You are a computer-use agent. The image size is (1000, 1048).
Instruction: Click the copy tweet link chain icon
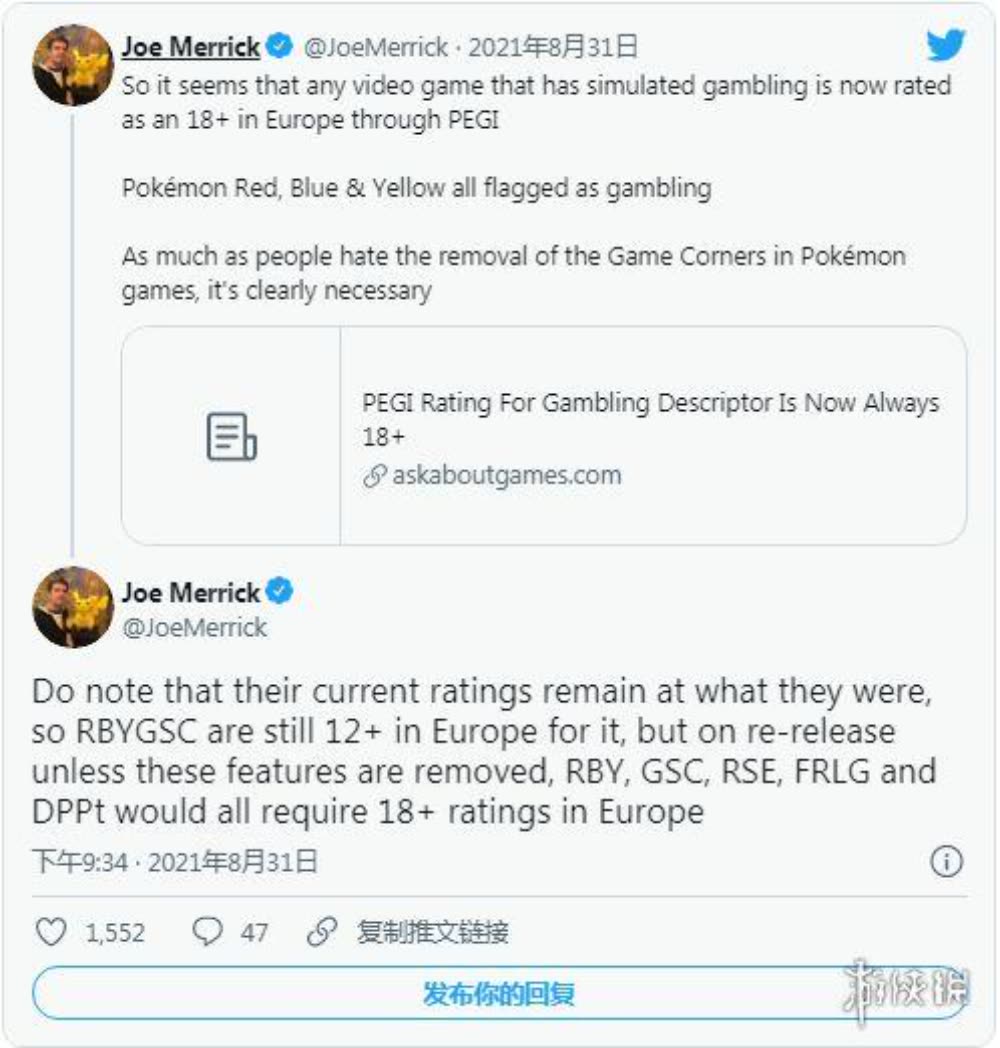321,932
